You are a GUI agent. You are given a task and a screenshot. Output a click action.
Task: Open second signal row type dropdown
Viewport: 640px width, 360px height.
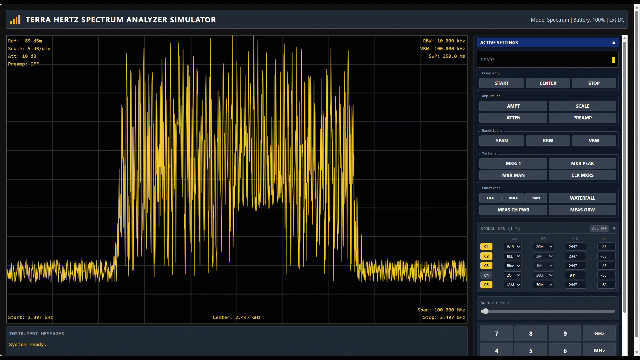pyautogui.click(x=513, y=256)
